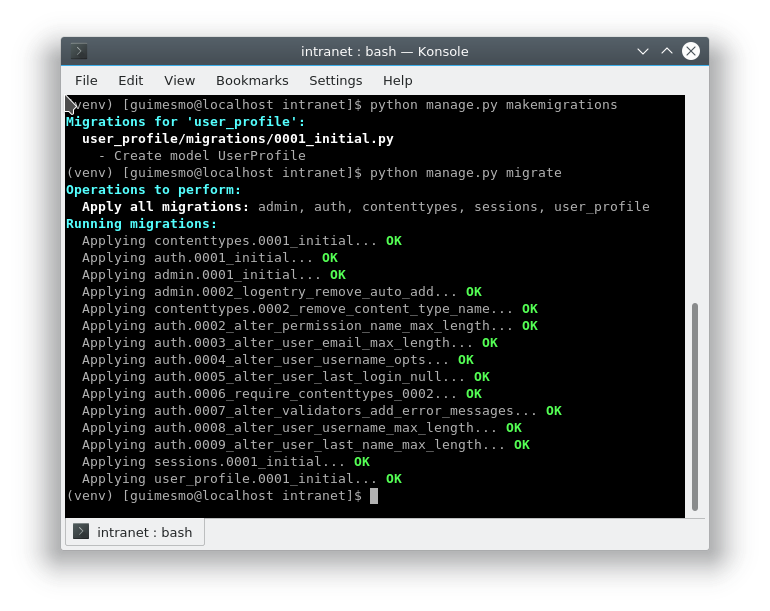Screen dimensions: 770x611
Task: Click 'Applying admin.0001_initial...' line
Action: click(214, 275)
